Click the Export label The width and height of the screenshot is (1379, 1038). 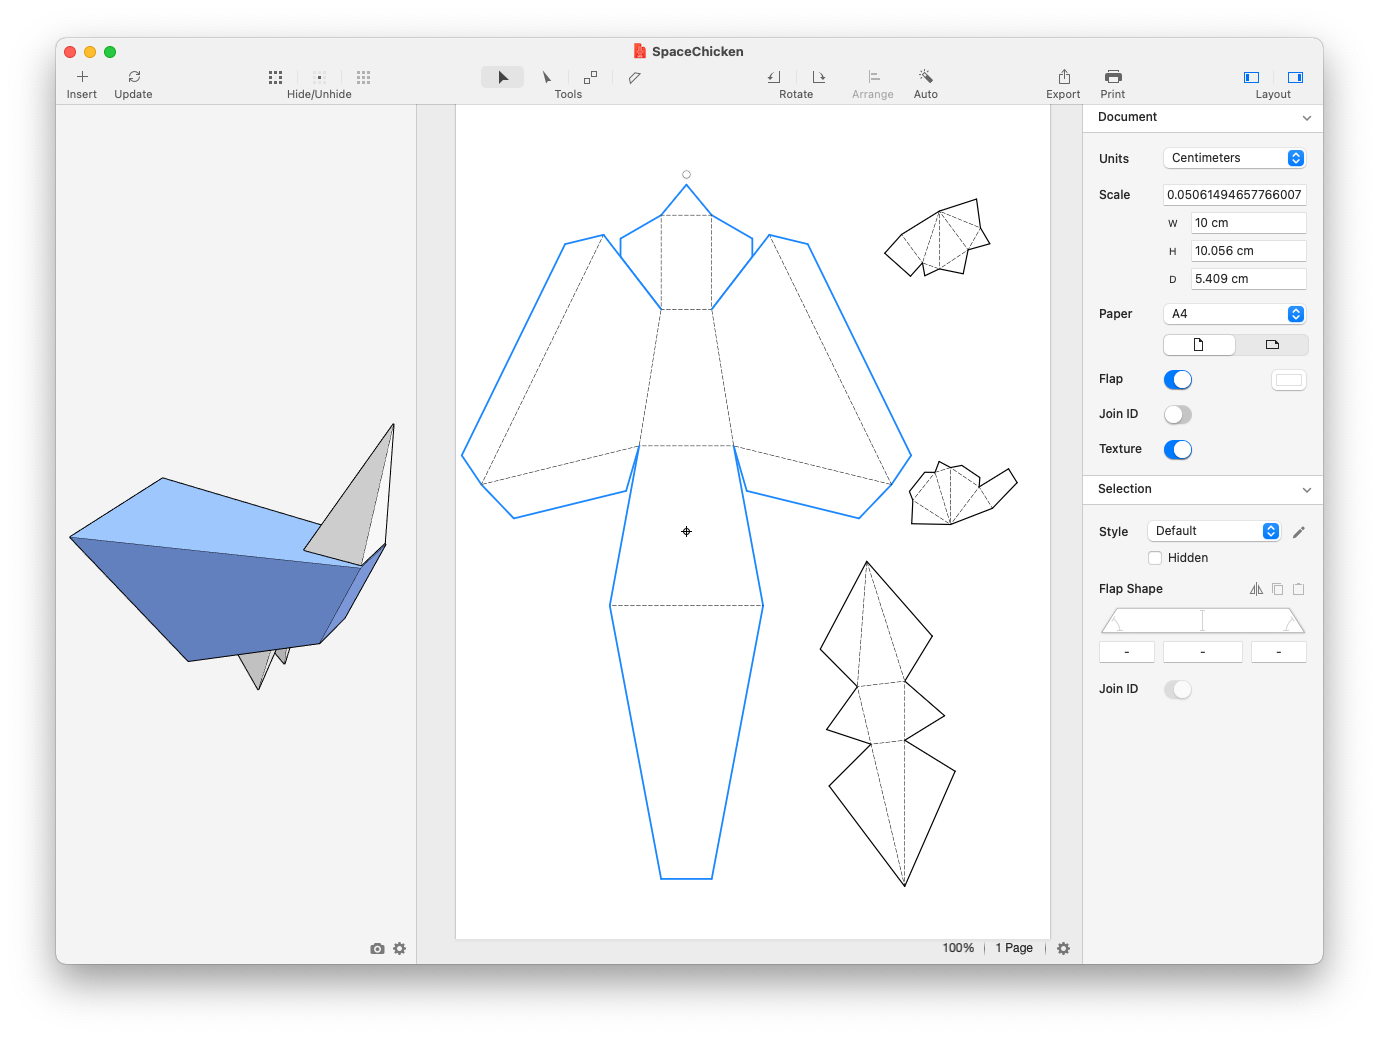pyautogui.click(x=1064, y=95)
